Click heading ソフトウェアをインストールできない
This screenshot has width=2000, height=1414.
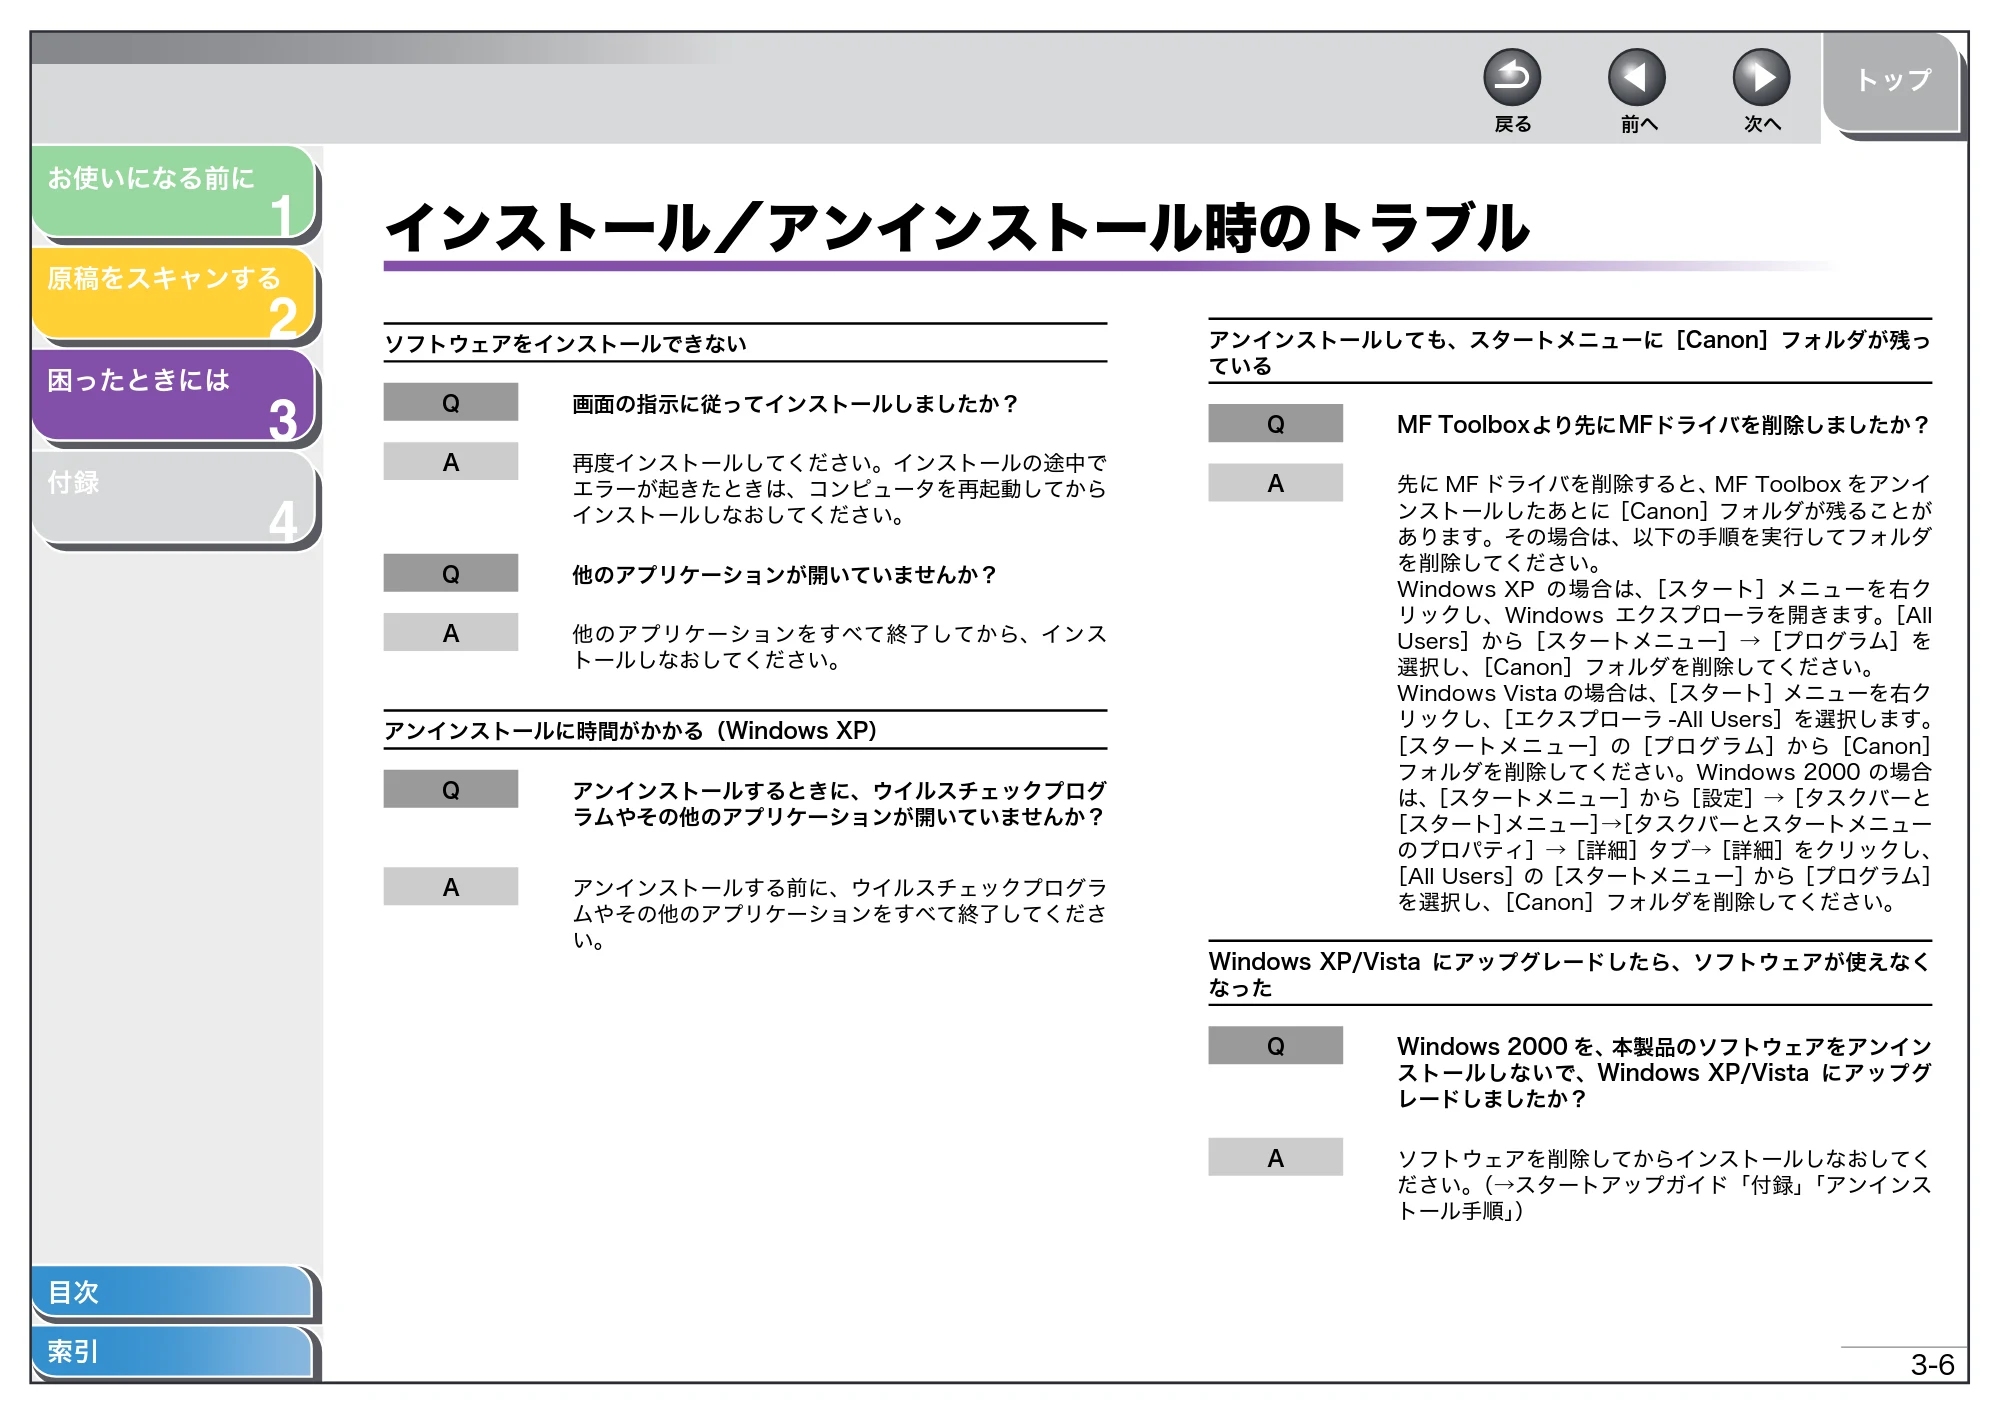566,344
